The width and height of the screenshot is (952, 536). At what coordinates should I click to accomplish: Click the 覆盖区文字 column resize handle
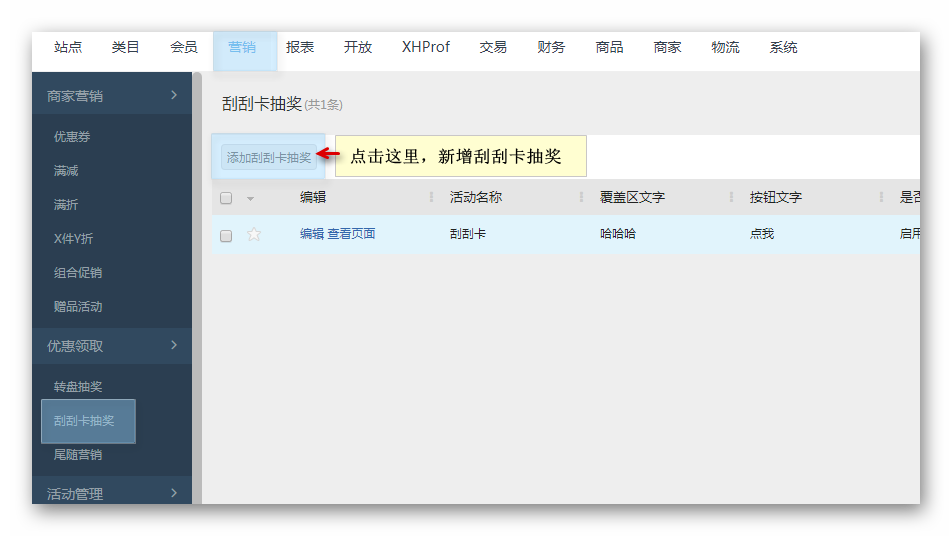731,197
